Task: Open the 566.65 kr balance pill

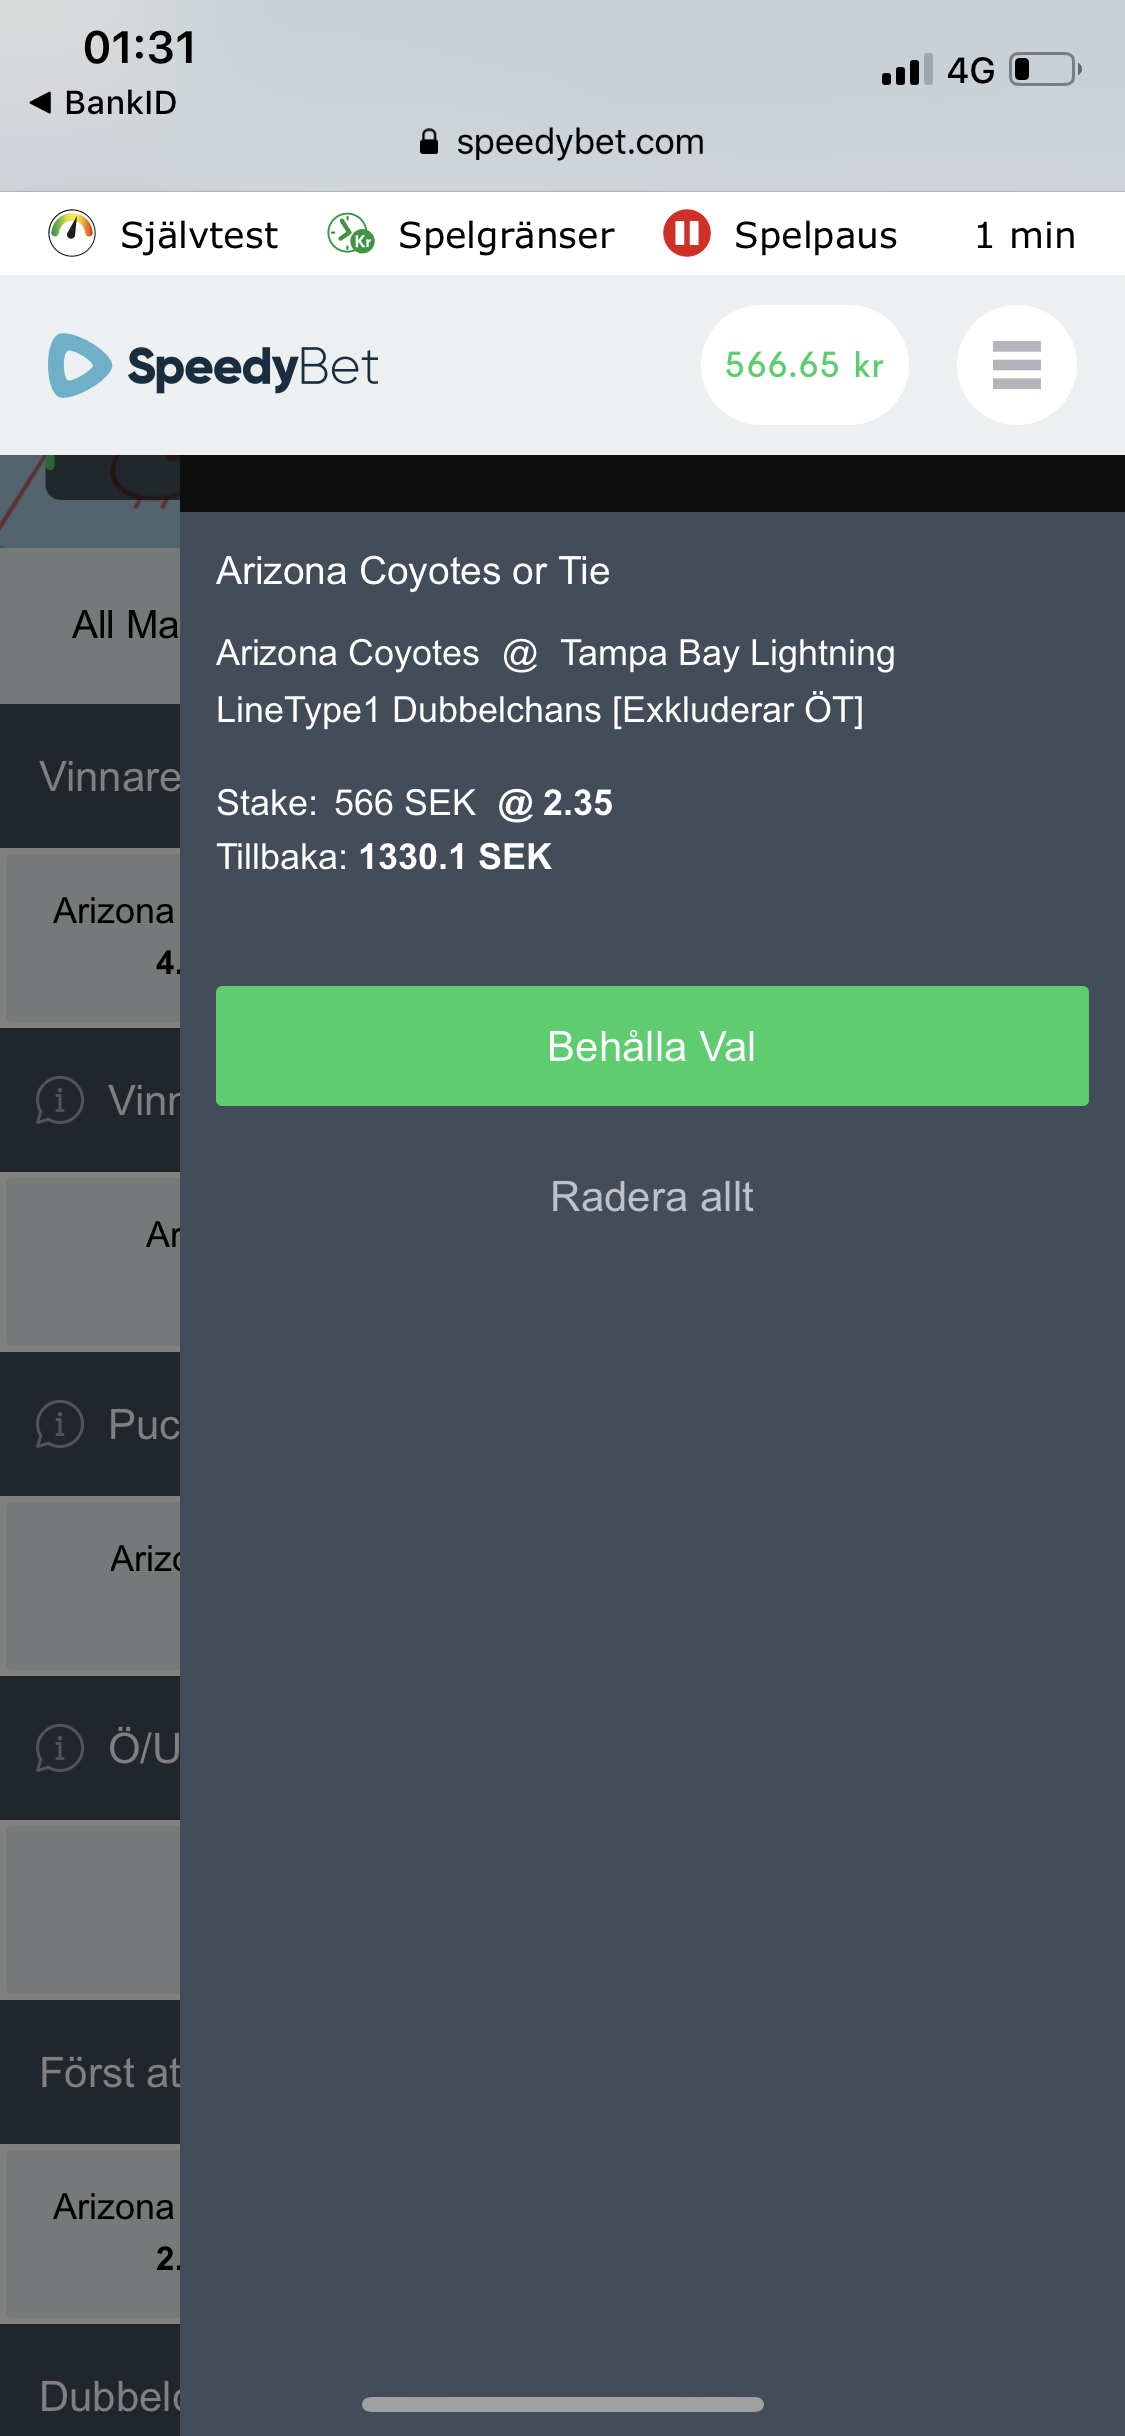Action: tap(805, 365)
